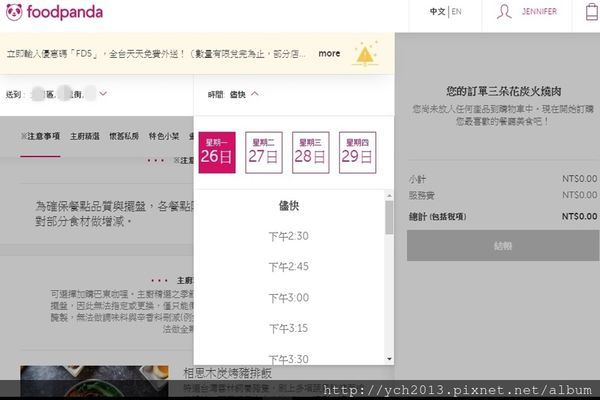Choose 下午3:00 delivery time
This screenshot has width=600, height=400.
[x=289, y=298]
